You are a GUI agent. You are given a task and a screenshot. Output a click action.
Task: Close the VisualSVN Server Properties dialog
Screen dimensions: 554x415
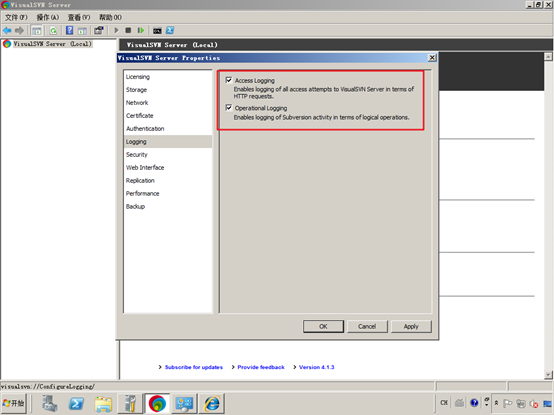pos(432,58)
